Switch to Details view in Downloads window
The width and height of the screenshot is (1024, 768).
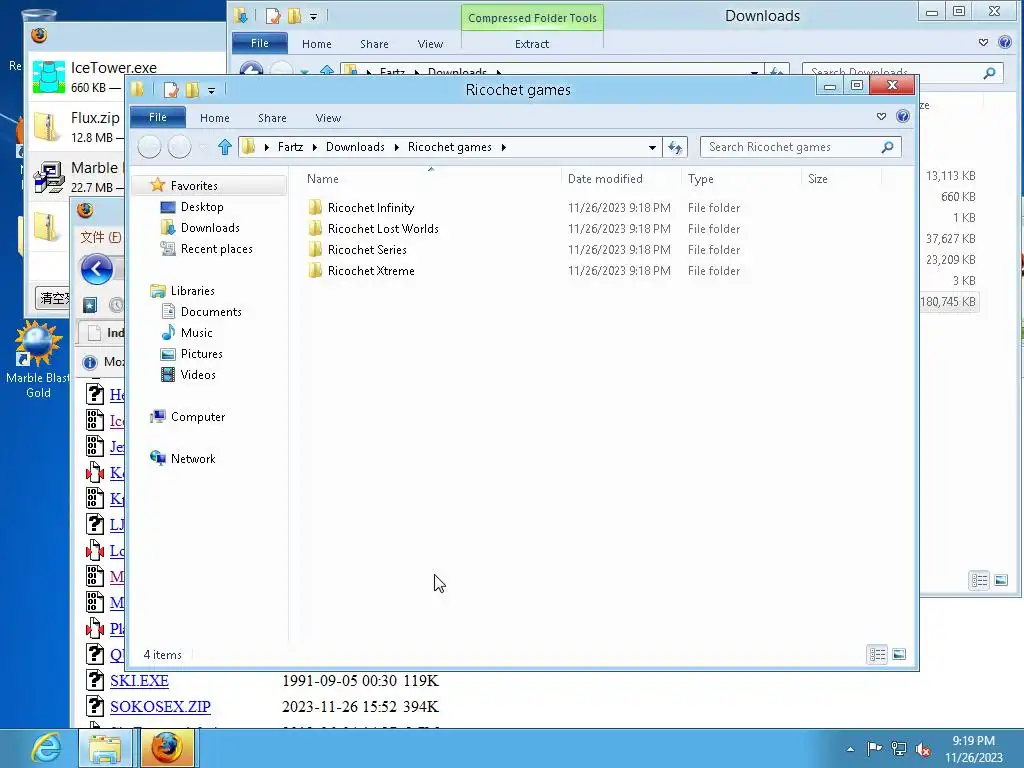coord(979,580)
